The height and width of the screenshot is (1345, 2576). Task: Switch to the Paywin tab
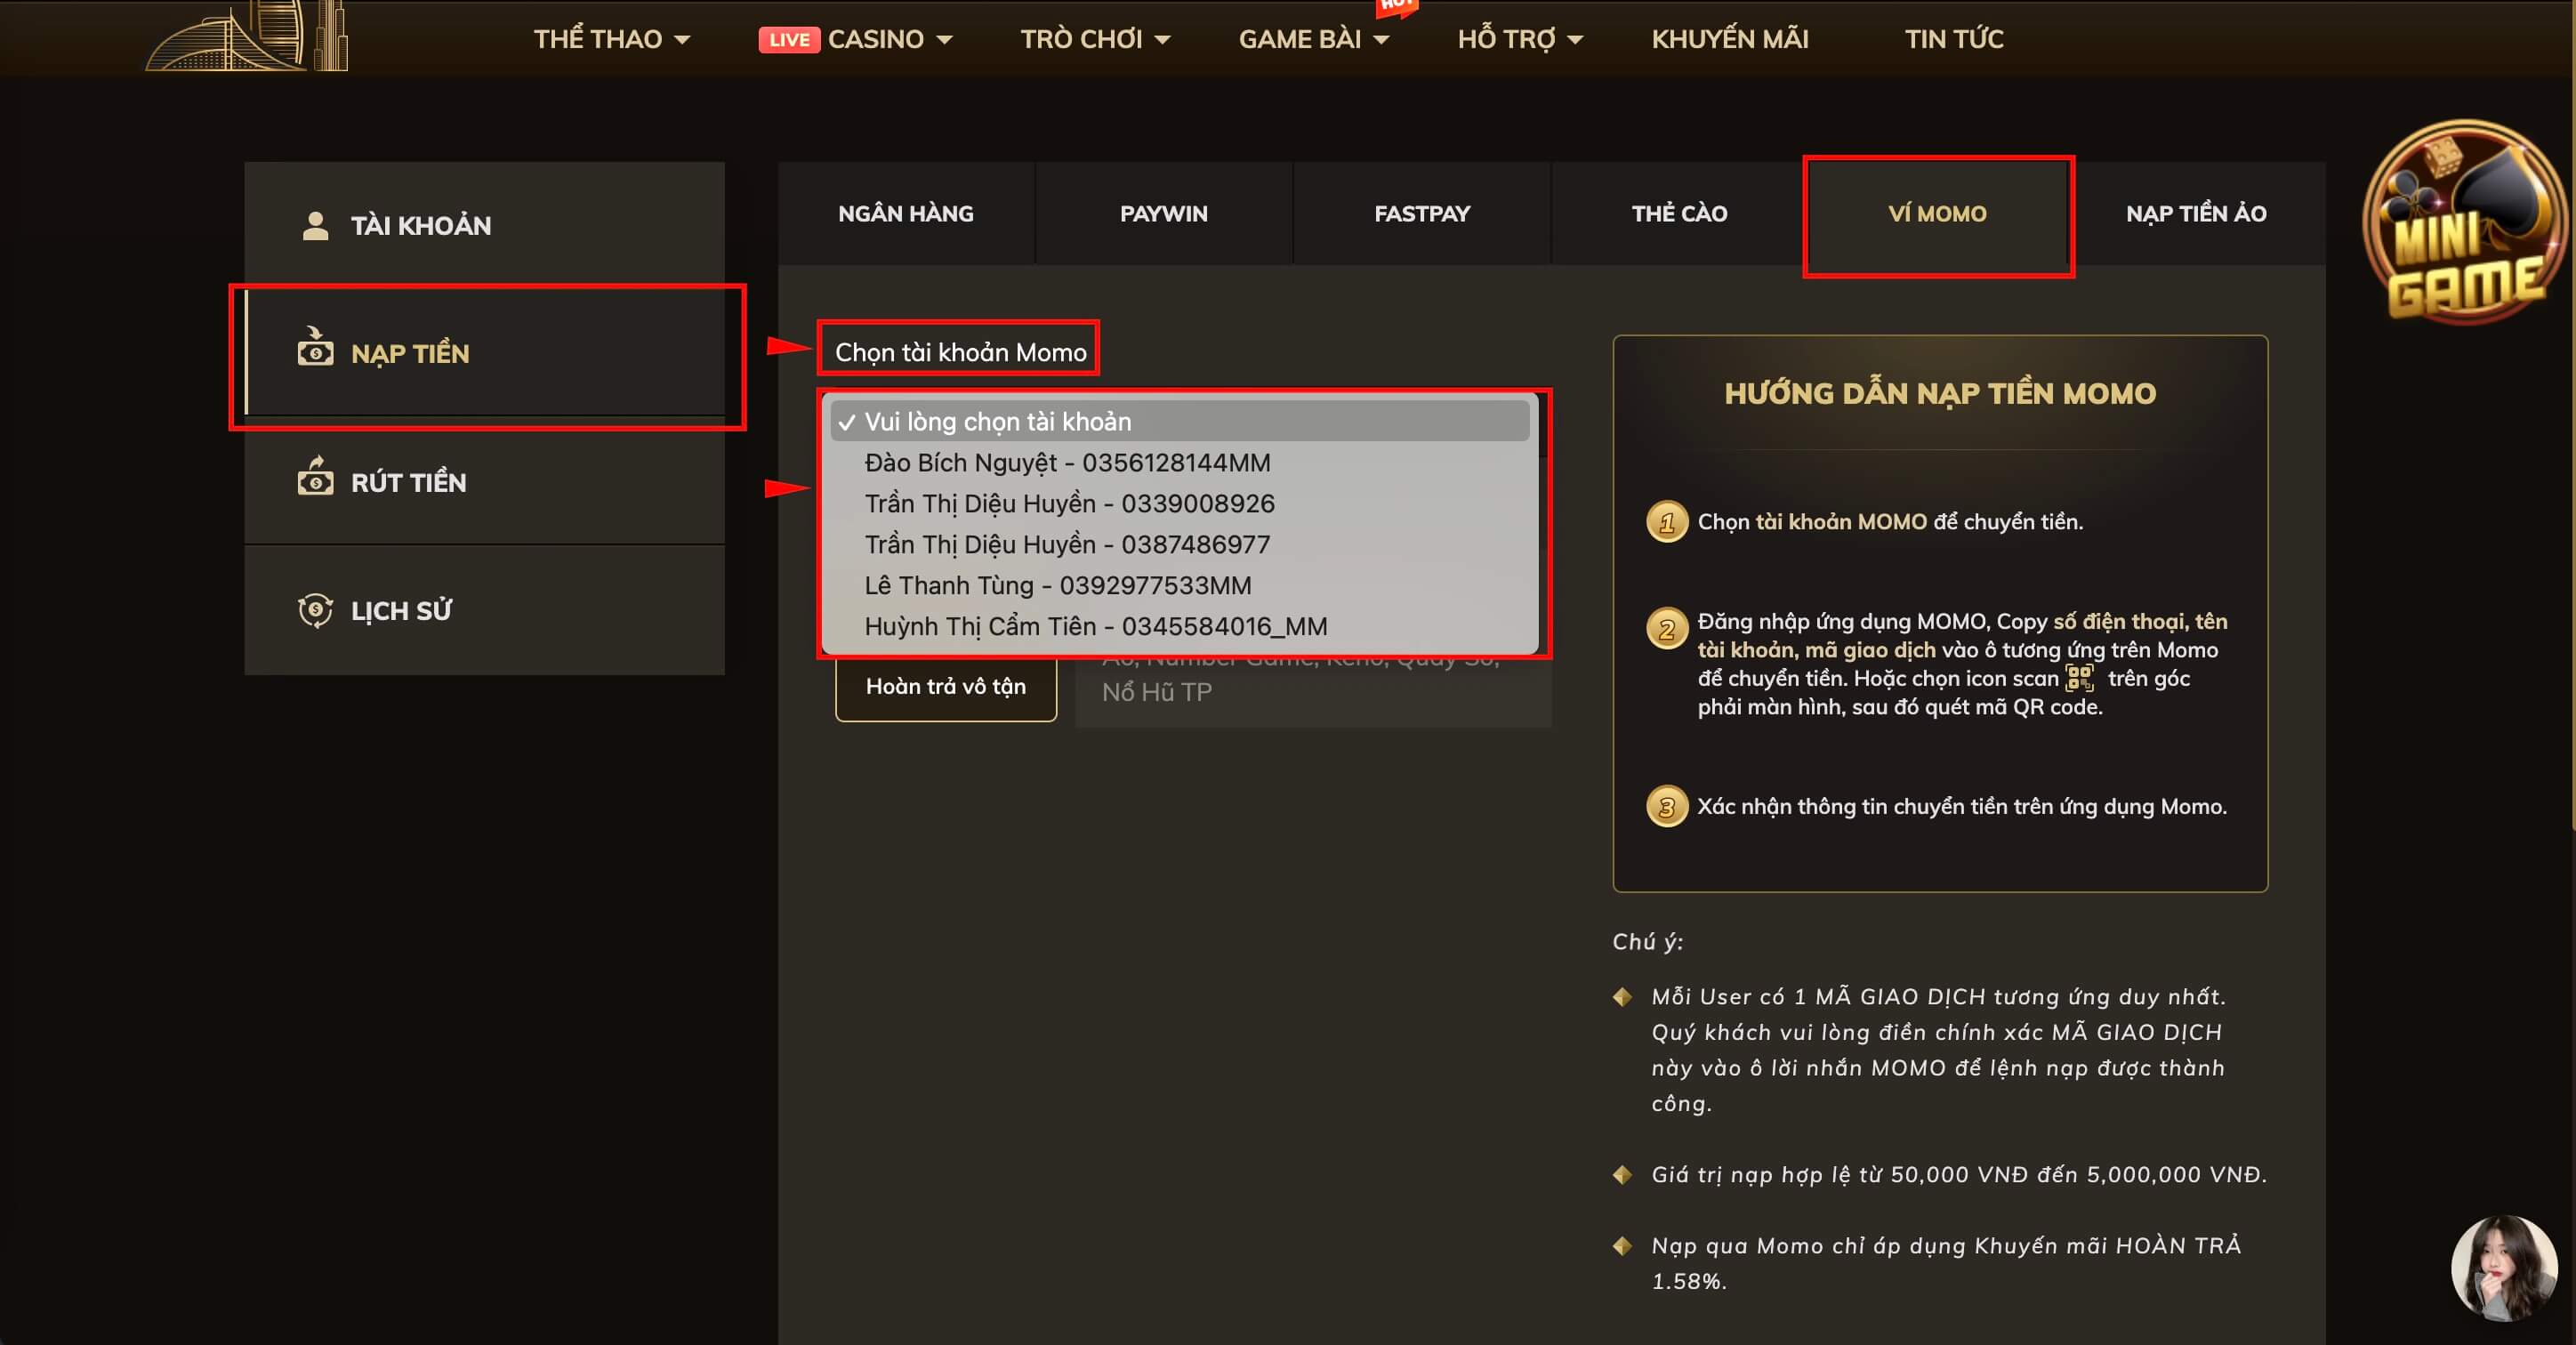(1164, 213)
